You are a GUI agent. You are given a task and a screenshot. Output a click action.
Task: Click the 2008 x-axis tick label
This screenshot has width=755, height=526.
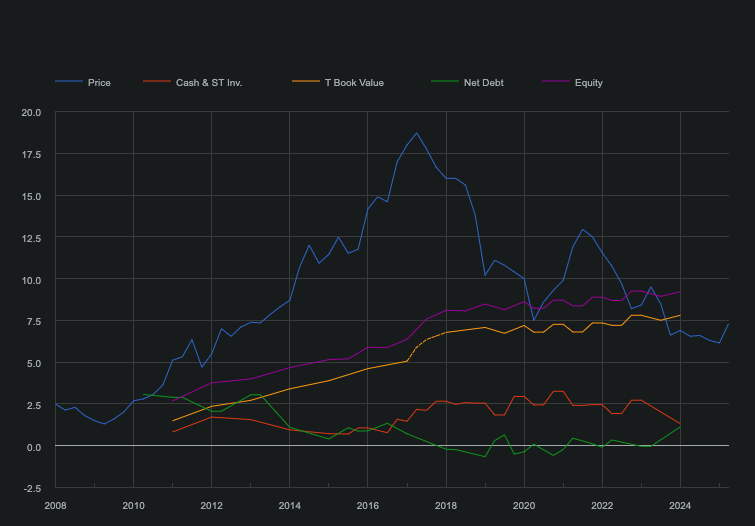pyautogui.click(x=55, y=505)
